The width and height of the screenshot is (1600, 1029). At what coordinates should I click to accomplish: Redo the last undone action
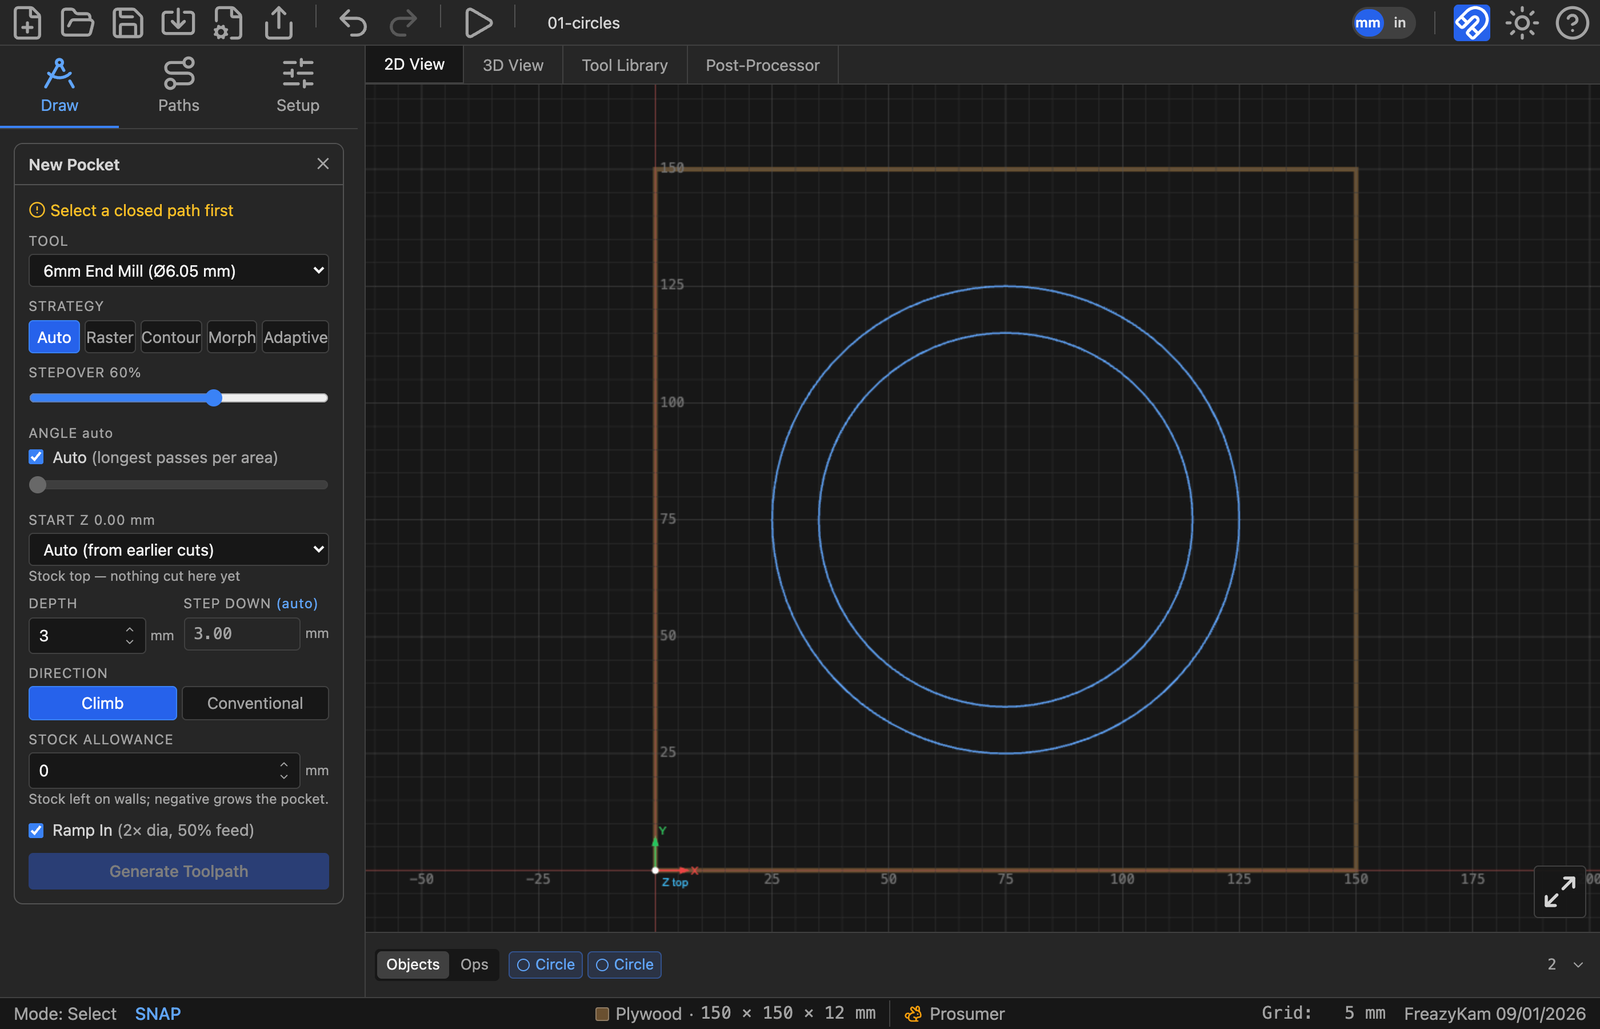pyautogui.click(x=403, y=22)
